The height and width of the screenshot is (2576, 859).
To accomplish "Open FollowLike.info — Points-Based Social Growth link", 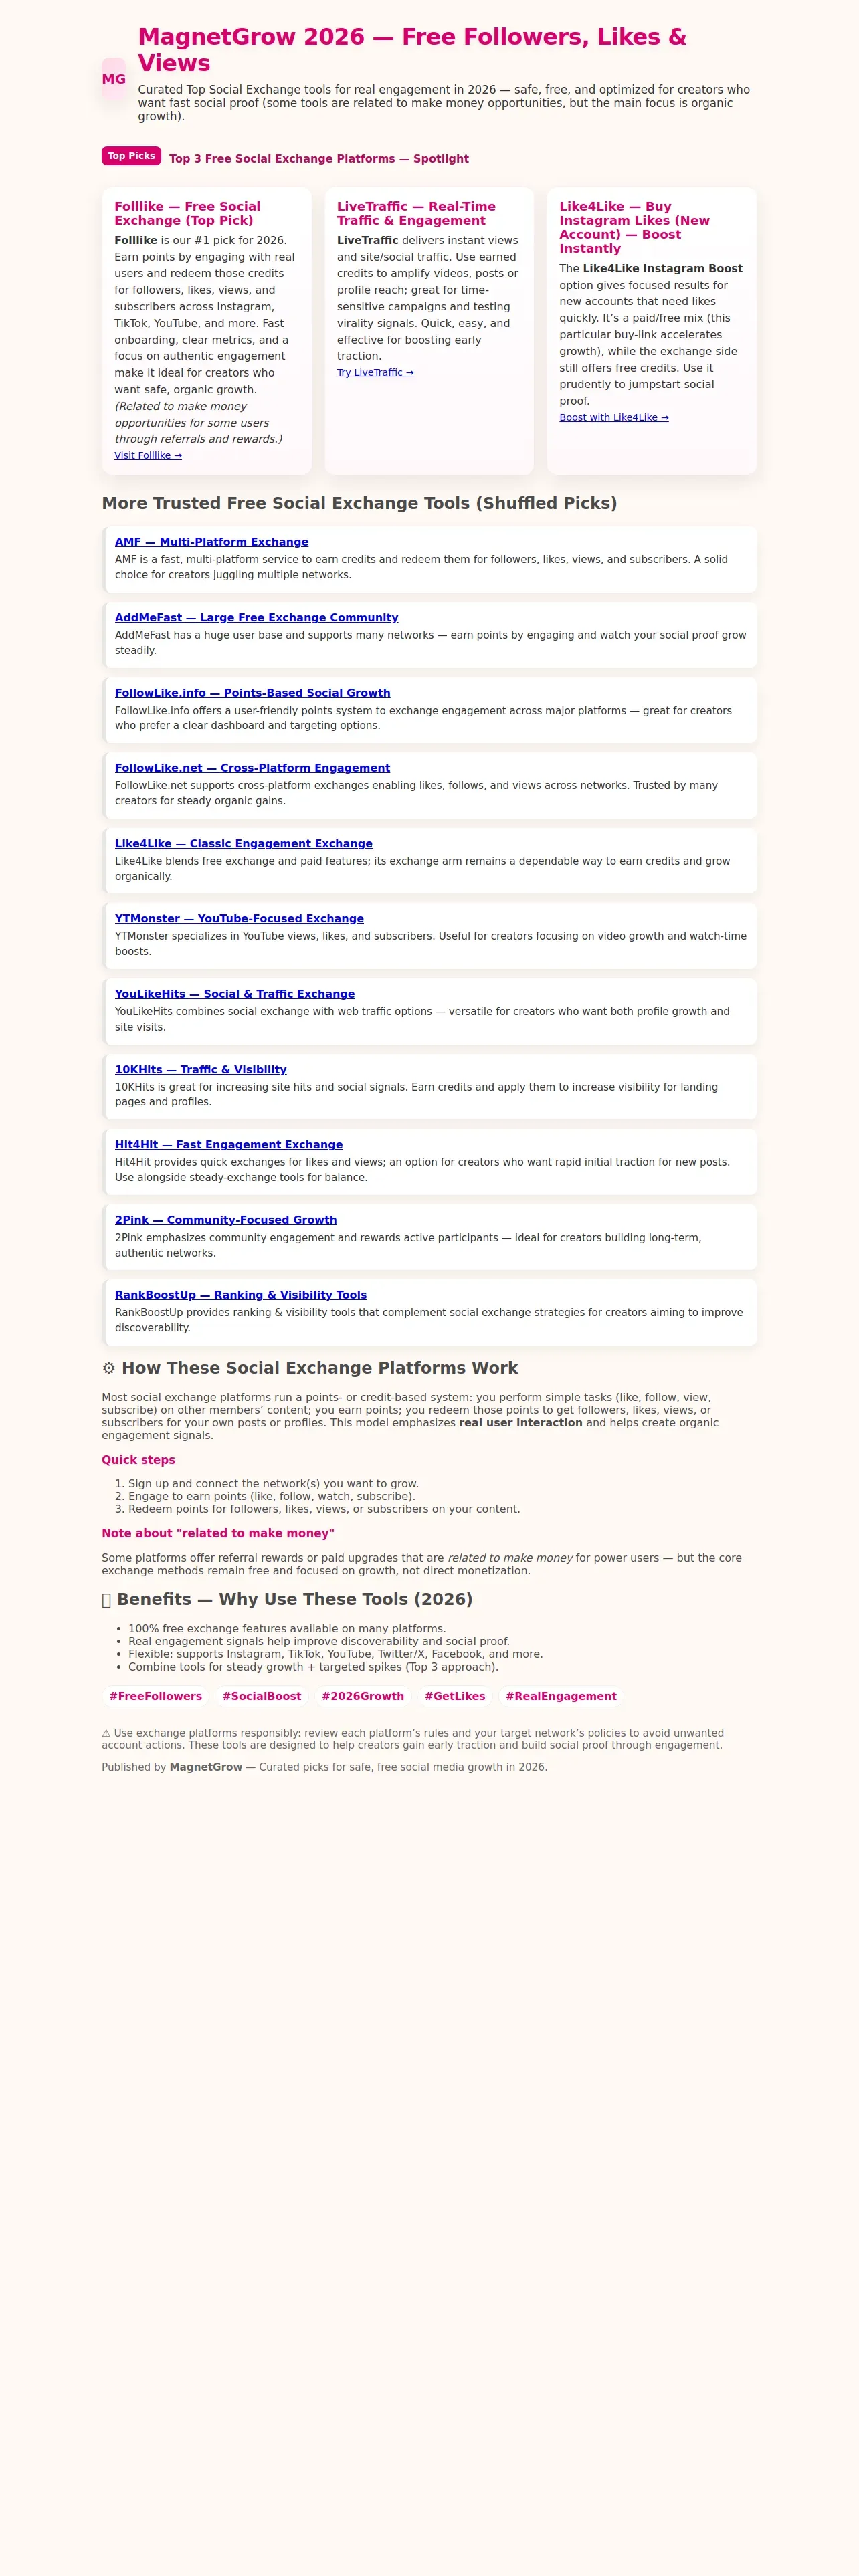I will [253, 693].
